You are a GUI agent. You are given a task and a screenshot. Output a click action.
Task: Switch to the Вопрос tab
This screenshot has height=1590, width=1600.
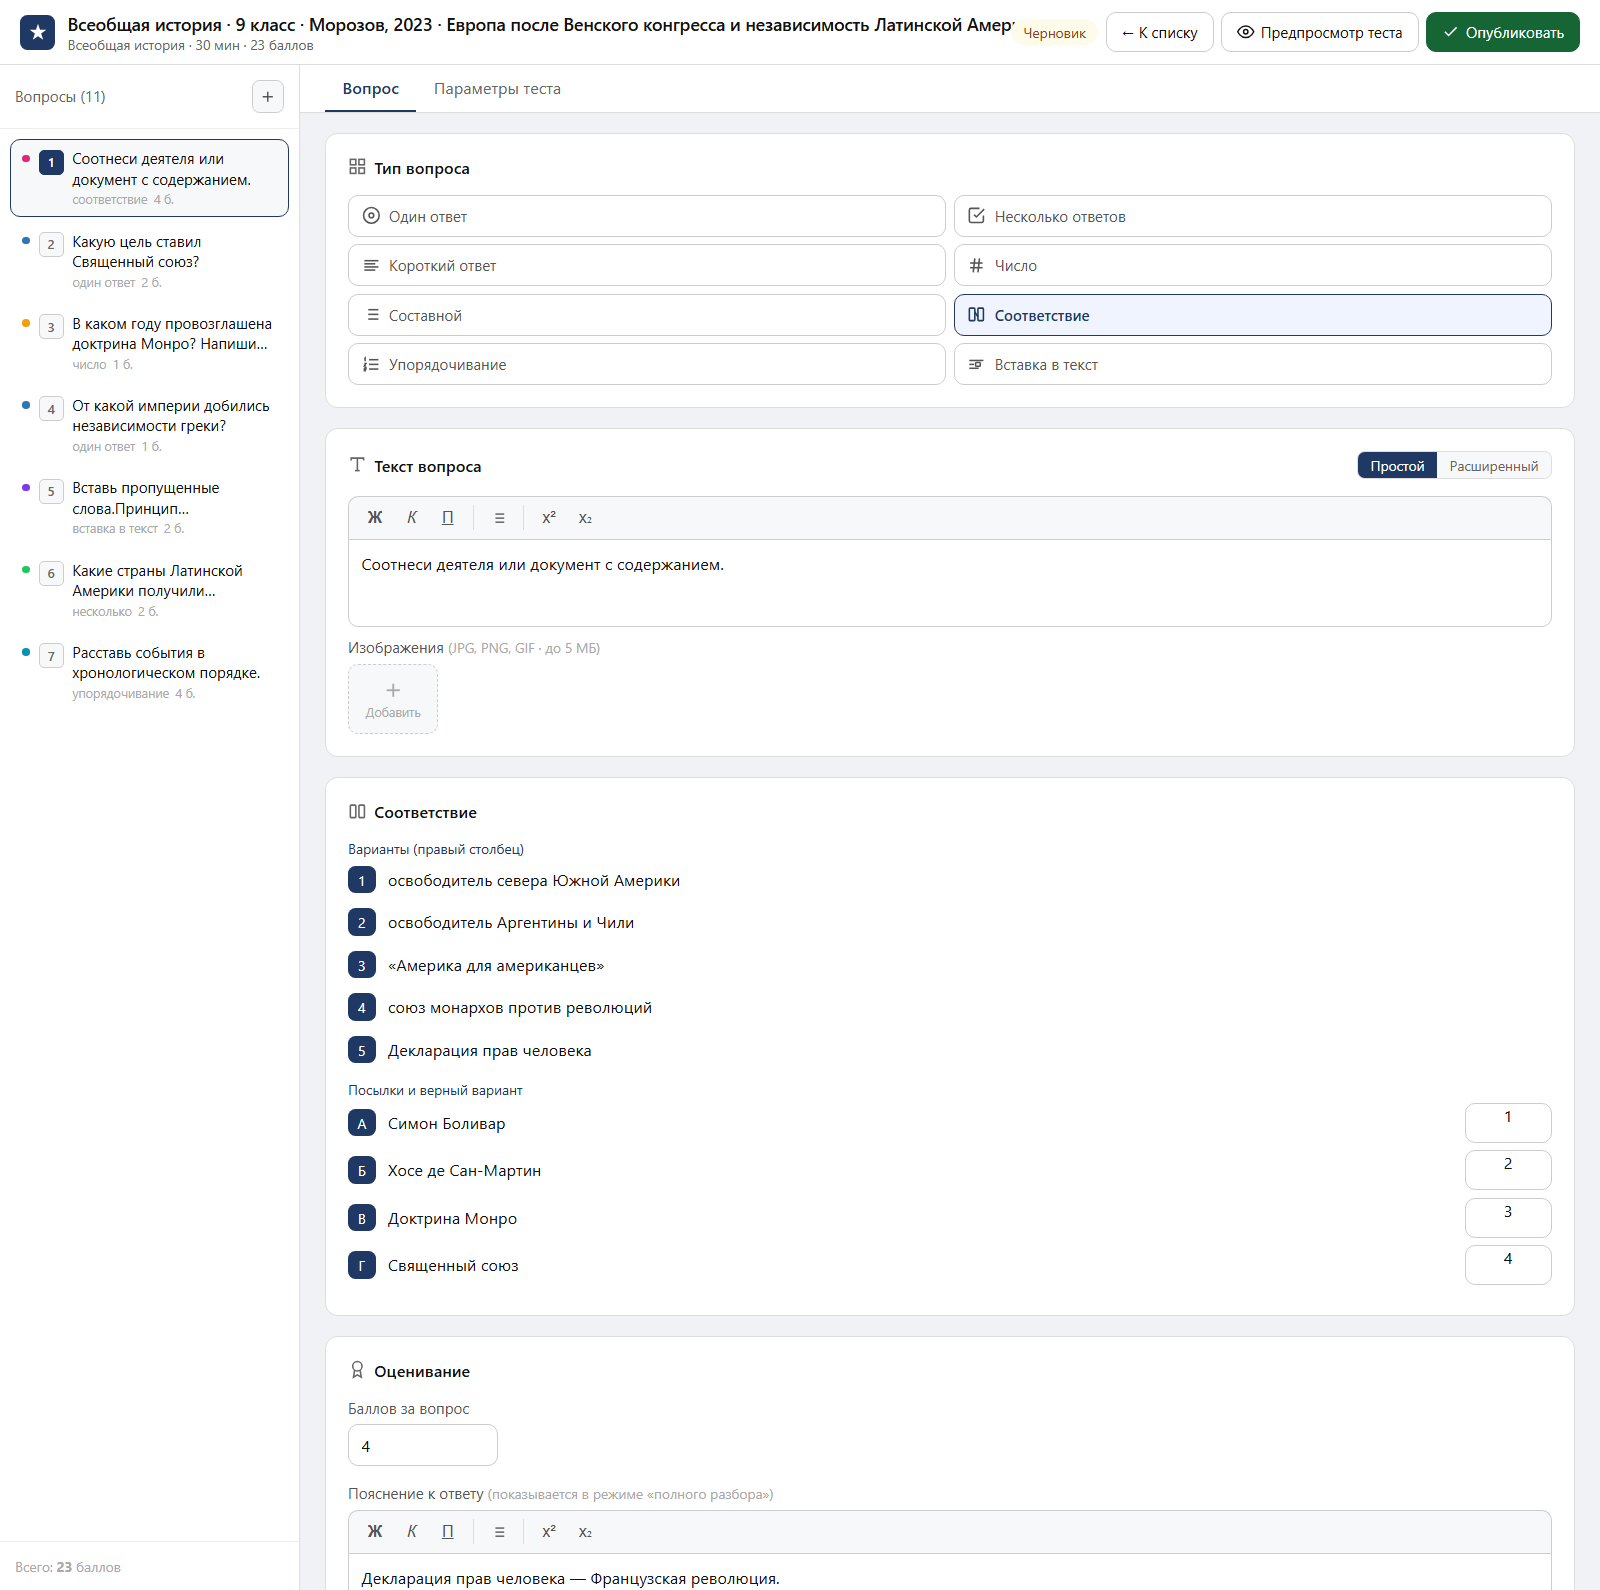click(x=371, y=89)
